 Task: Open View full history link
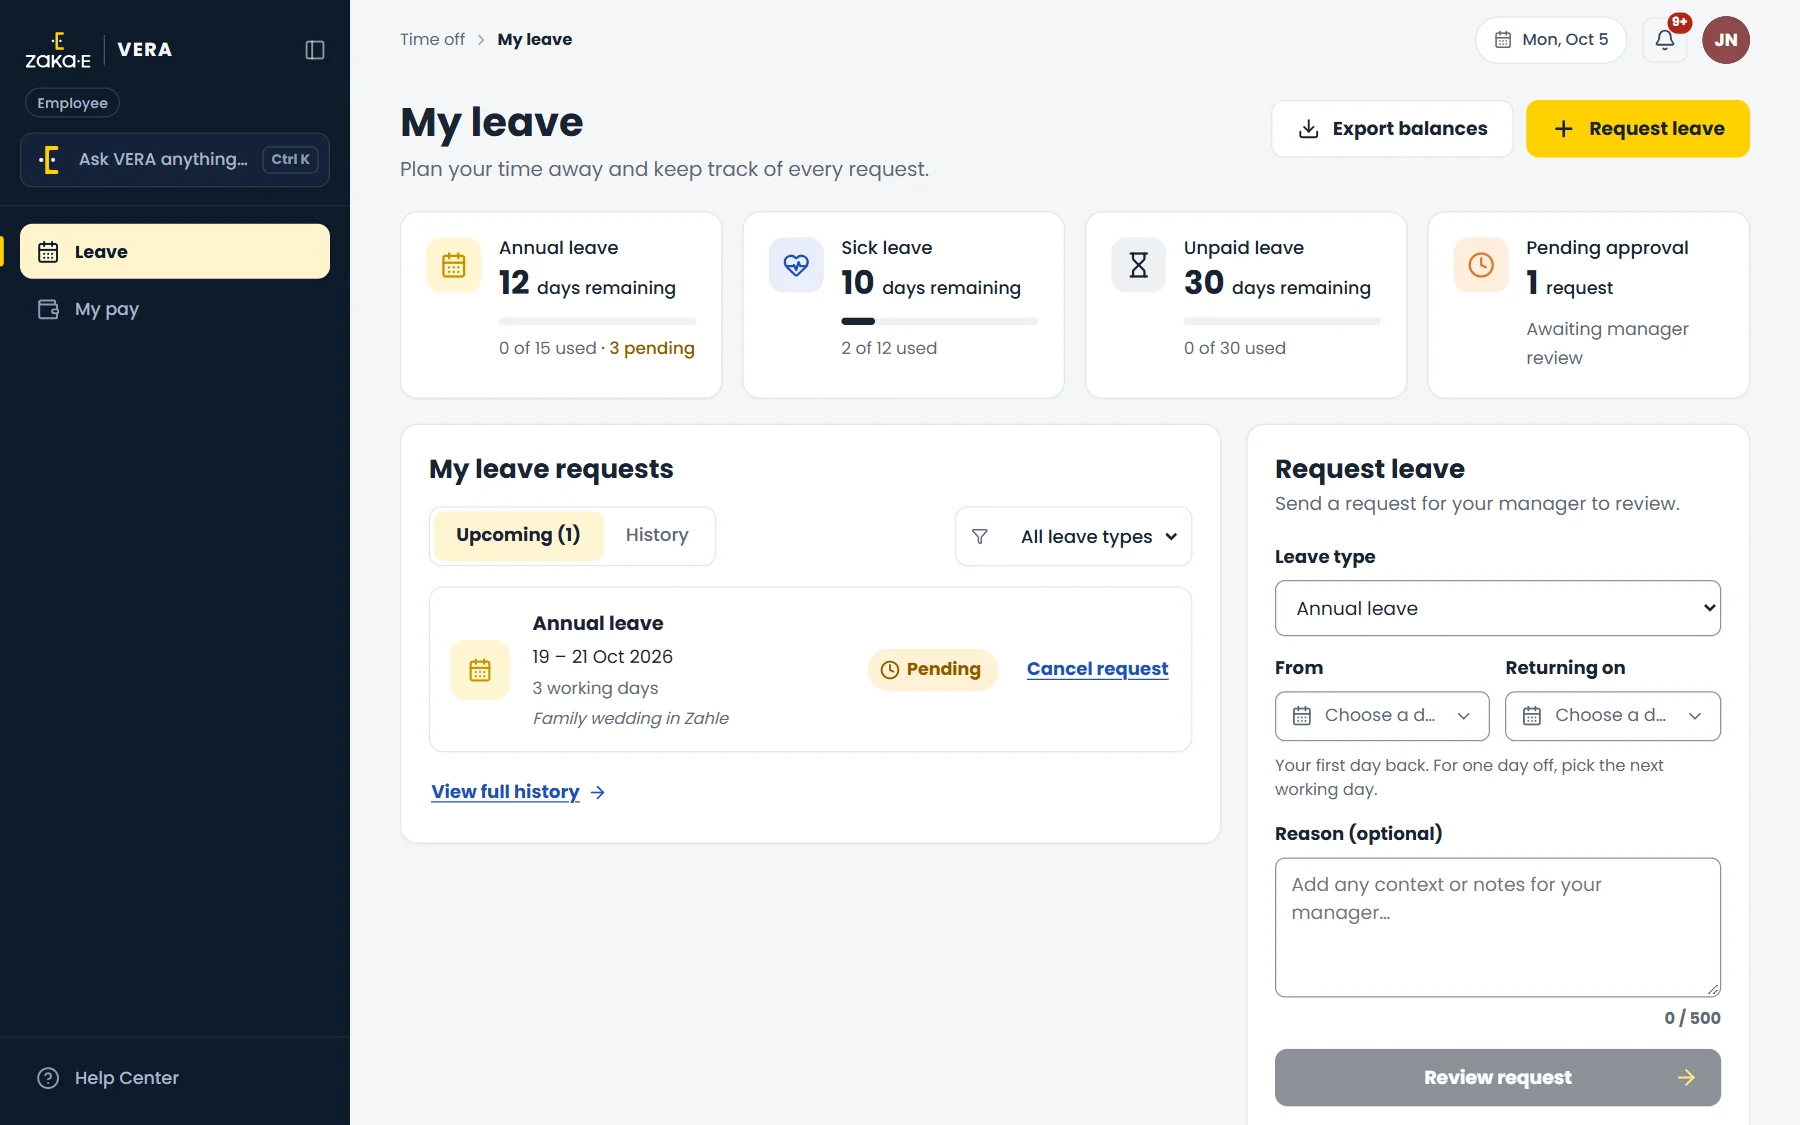[505, 792]
